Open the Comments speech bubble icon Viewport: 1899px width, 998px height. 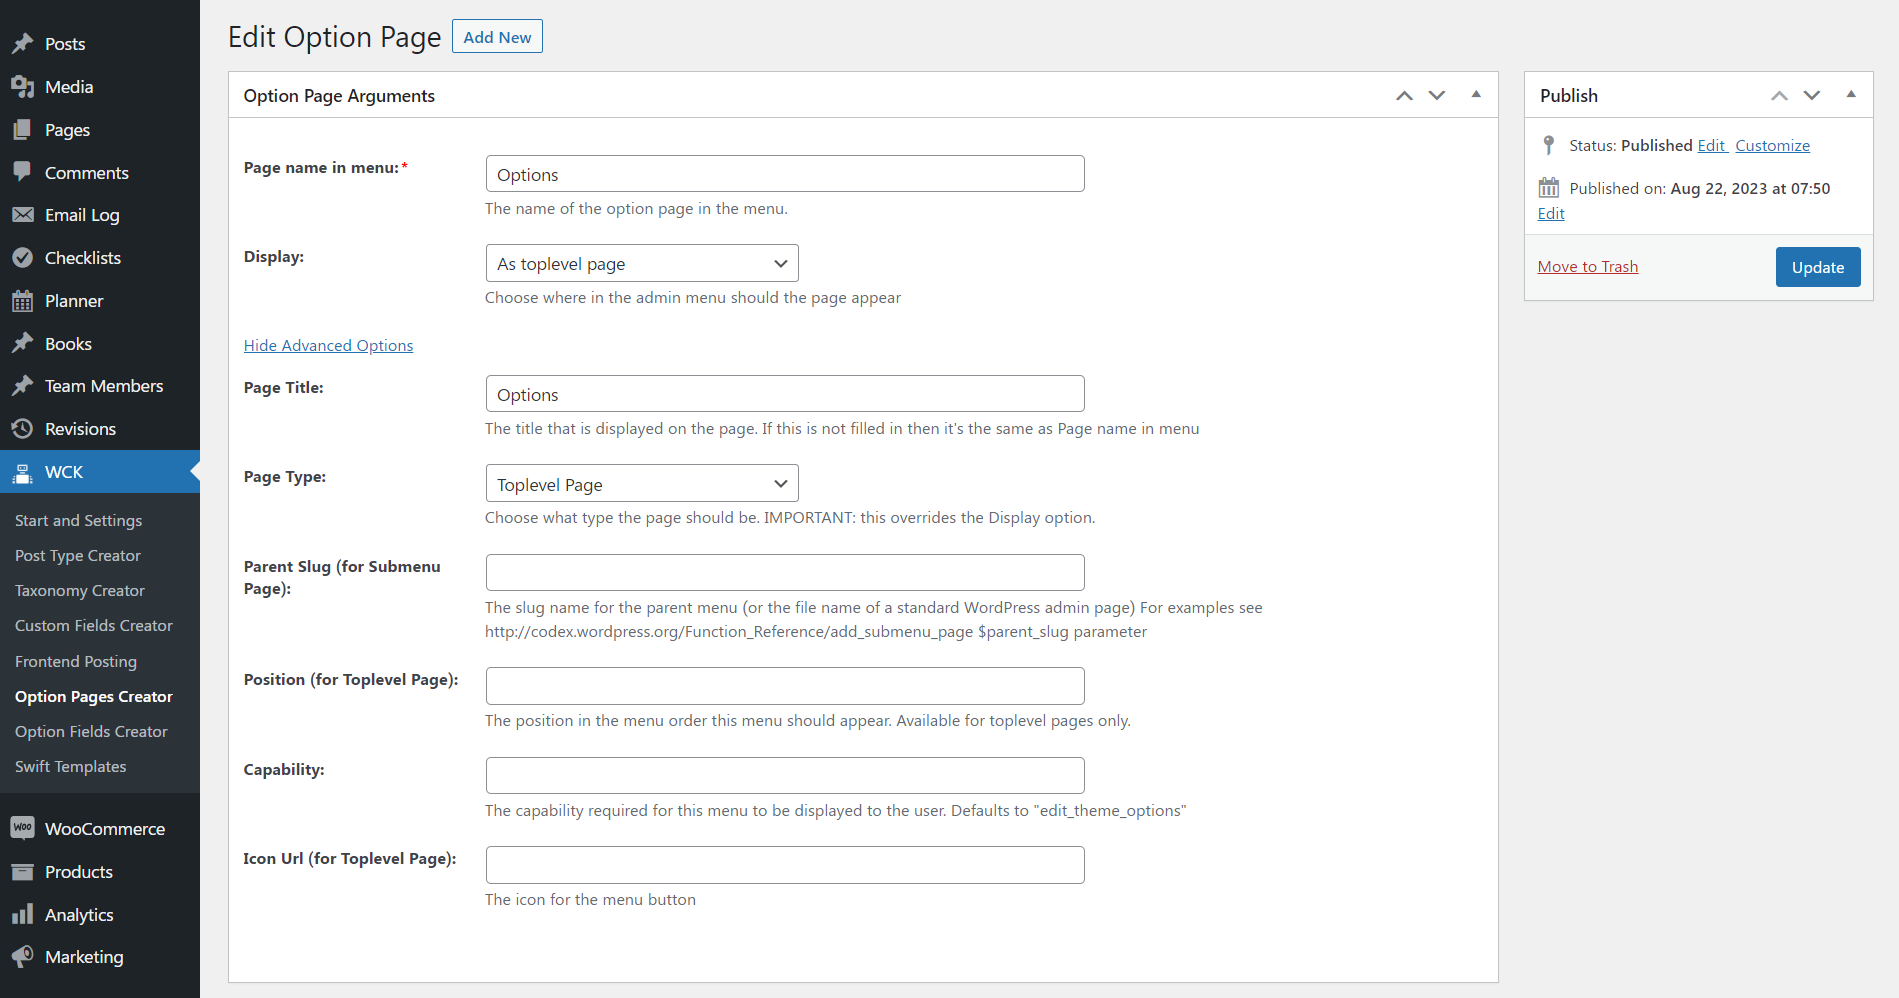point(23,172)
